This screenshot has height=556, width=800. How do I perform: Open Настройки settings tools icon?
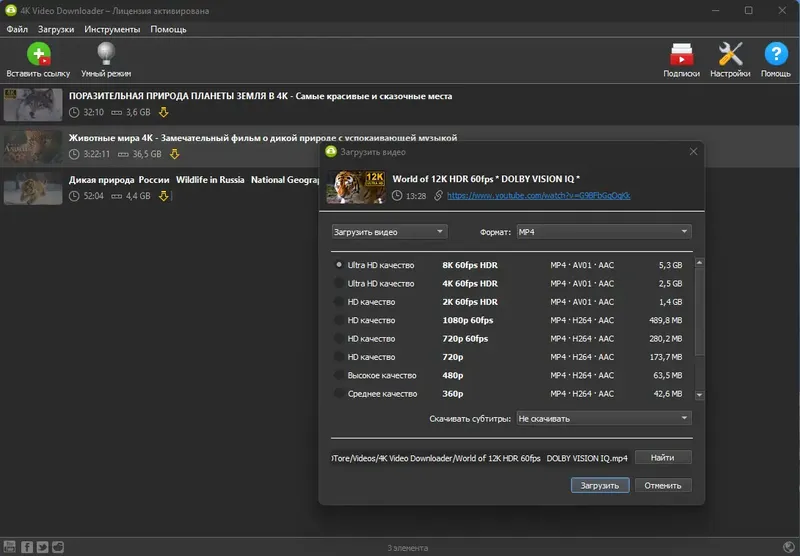click(x=730, y=54)
